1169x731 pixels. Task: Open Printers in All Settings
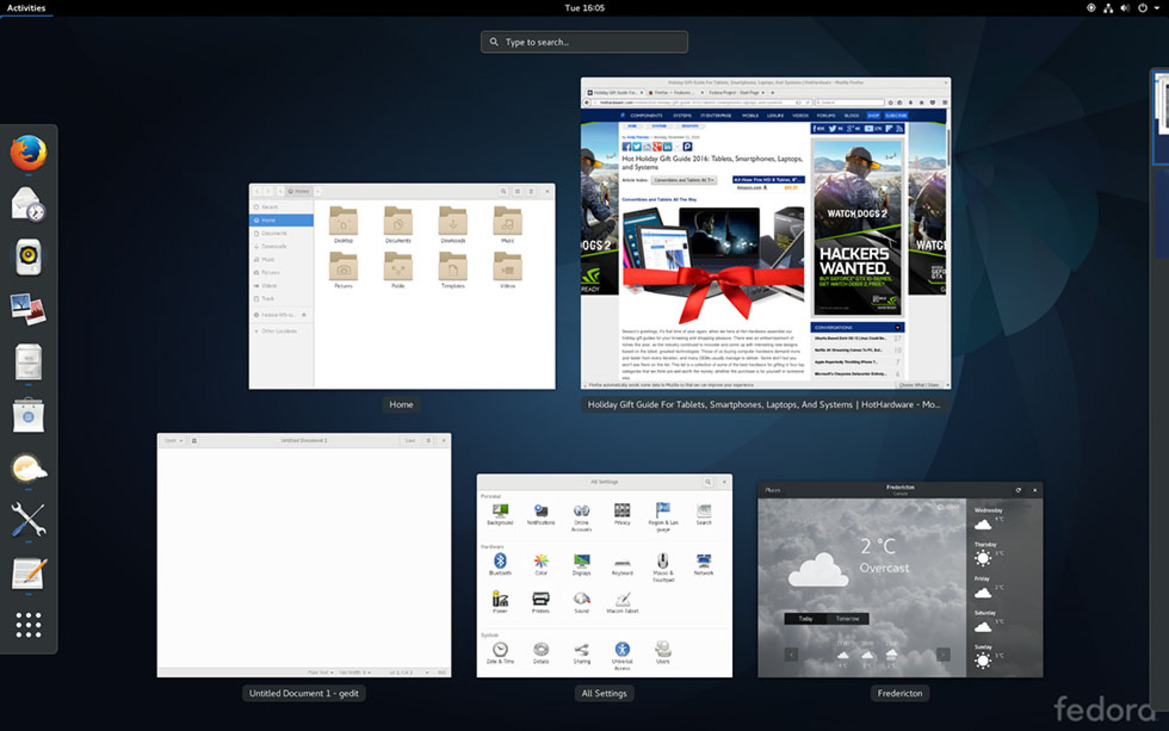pyautogui.click(x=541, y=602)
